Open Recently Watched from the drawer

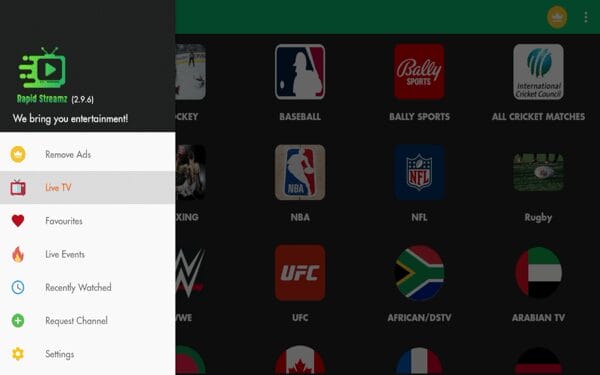[88, 287]
